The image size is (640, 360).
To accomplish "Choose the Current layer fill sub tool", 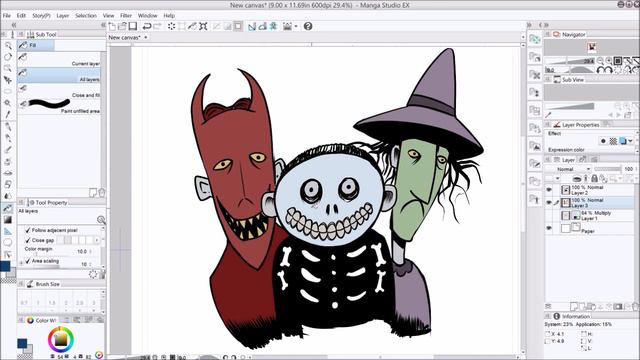I will pos(59,59).
